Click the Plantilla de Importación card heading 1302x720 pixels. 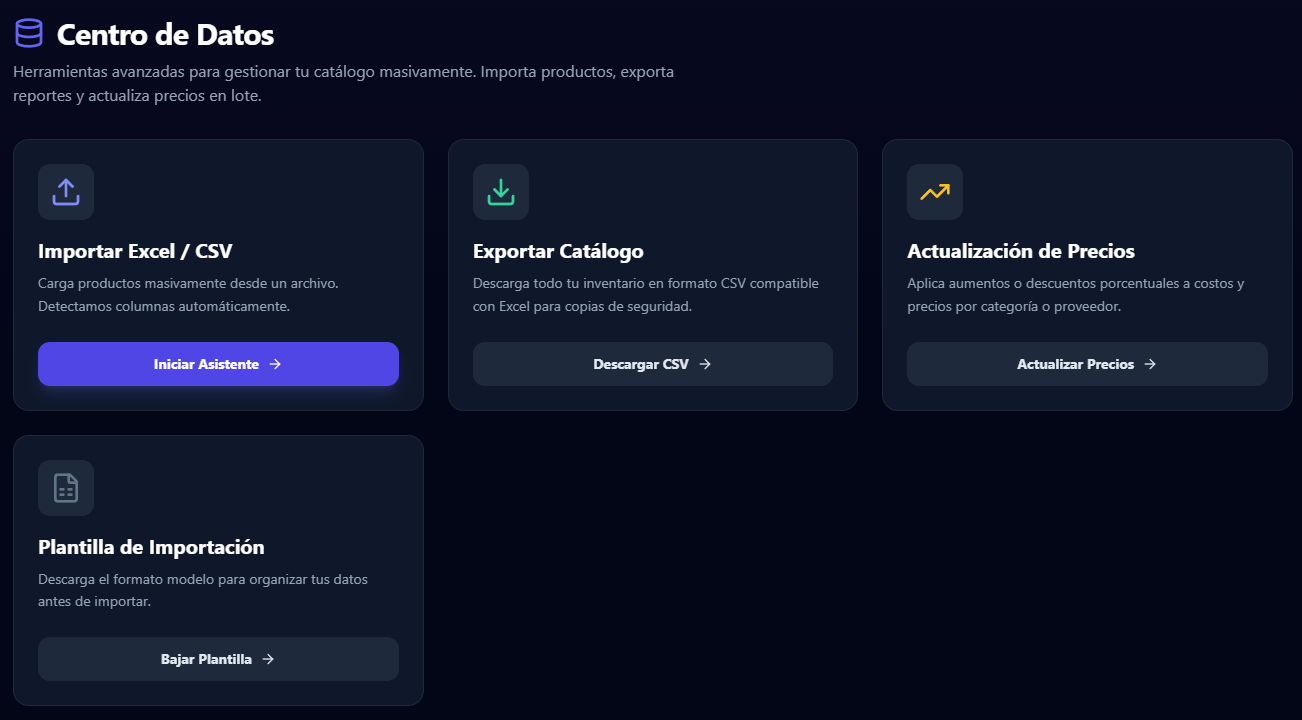click(151, 547)
